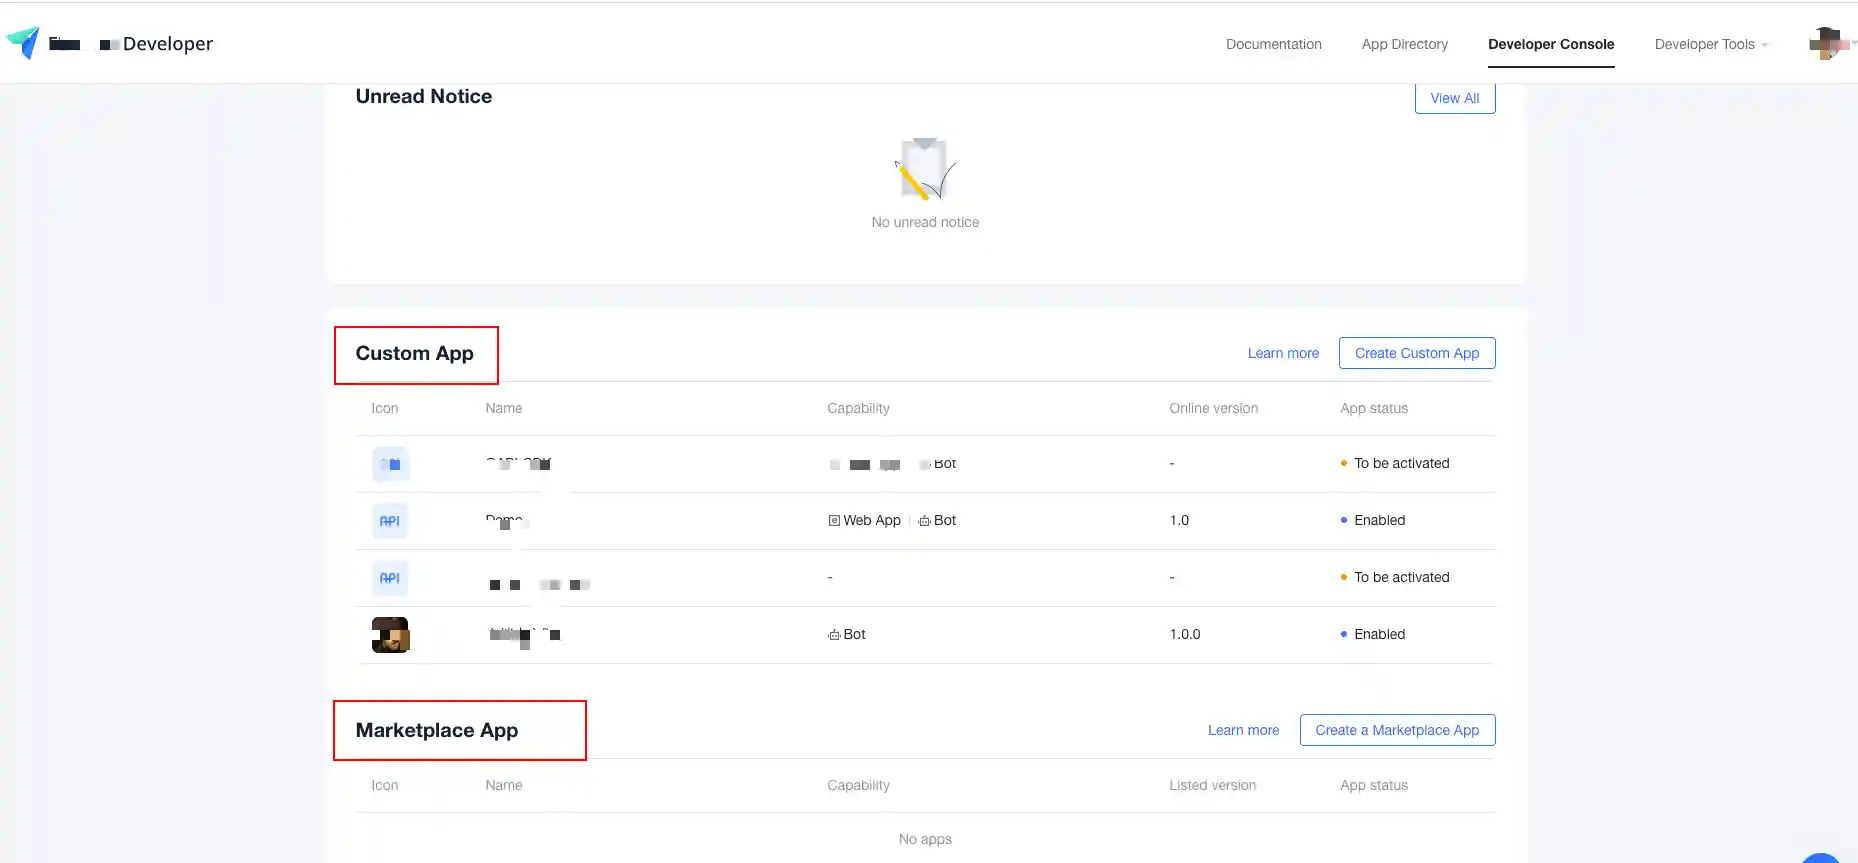
Task: Click the Web App capability icon
Action: (x=834, y=521)
